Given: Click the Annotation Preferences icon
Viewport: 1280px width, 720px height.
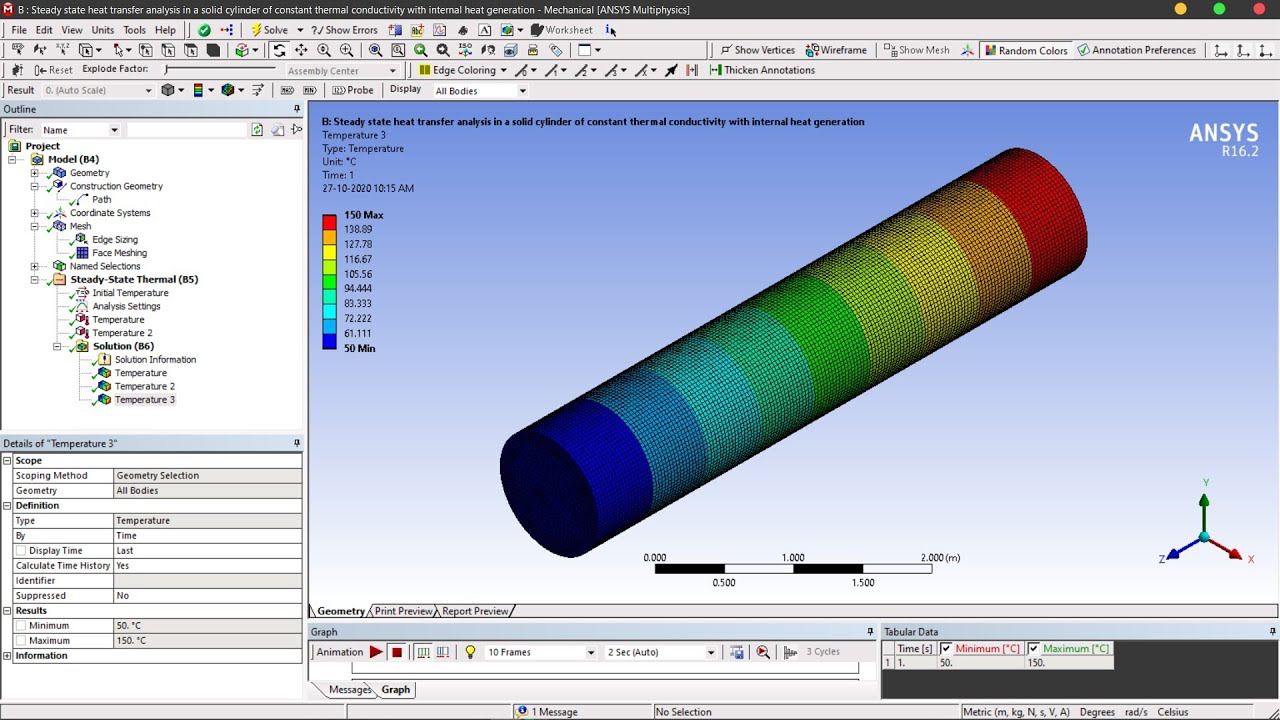Looking at the screenshot, I should (1083, 50).
